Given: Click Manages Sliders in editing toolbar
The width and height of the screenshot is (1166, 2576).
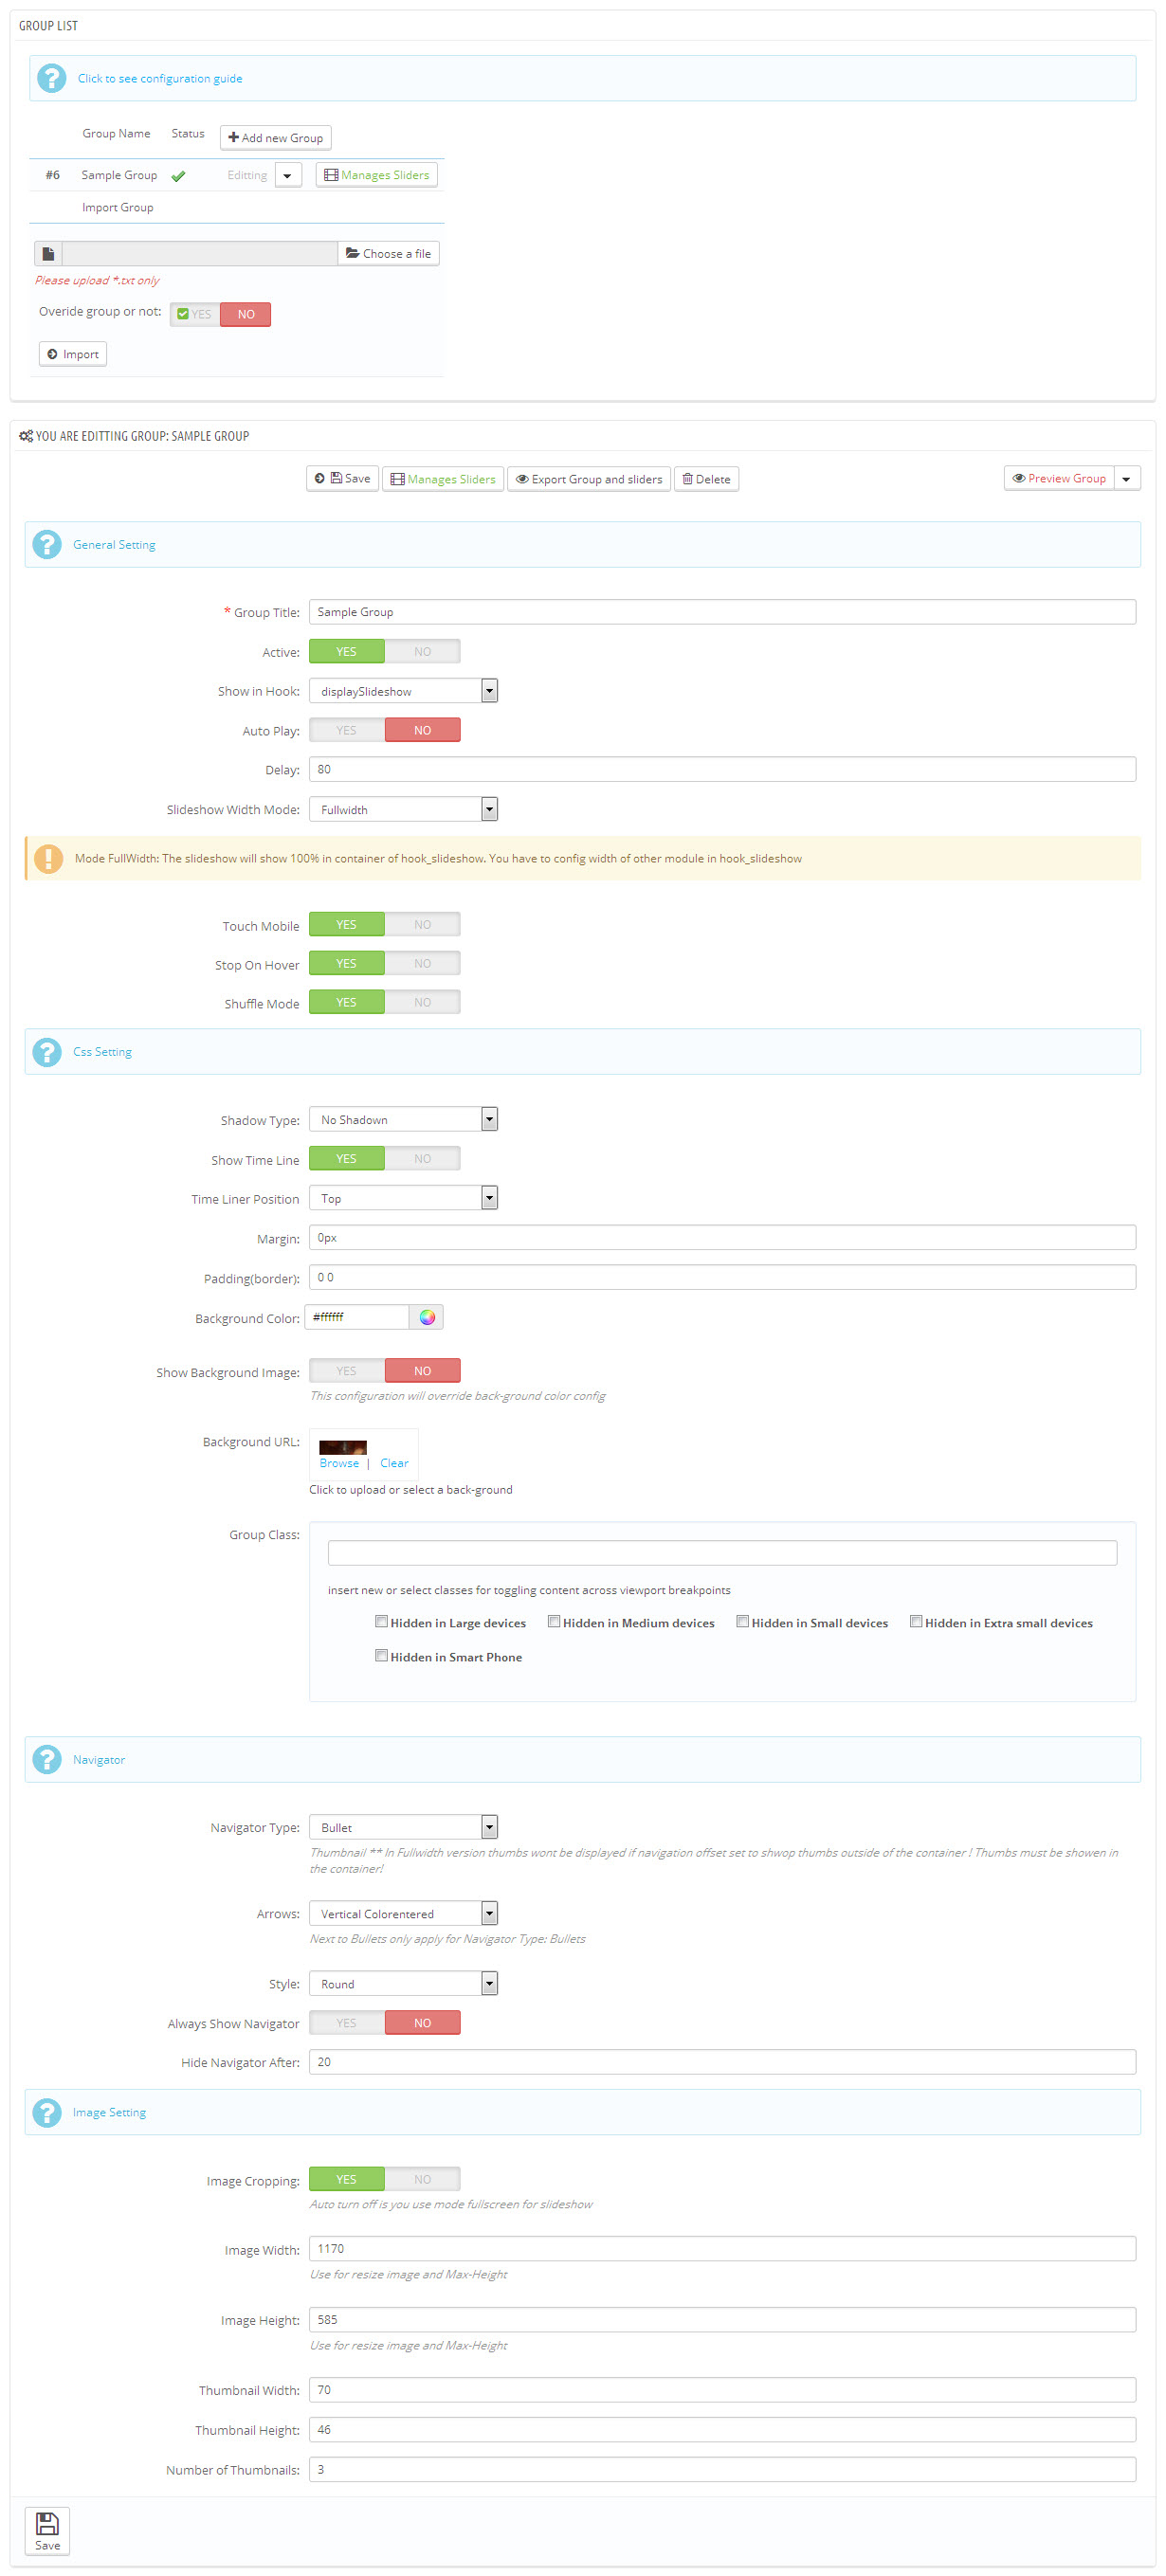Looking at the screenshot, I should click(x=443, y=479).
